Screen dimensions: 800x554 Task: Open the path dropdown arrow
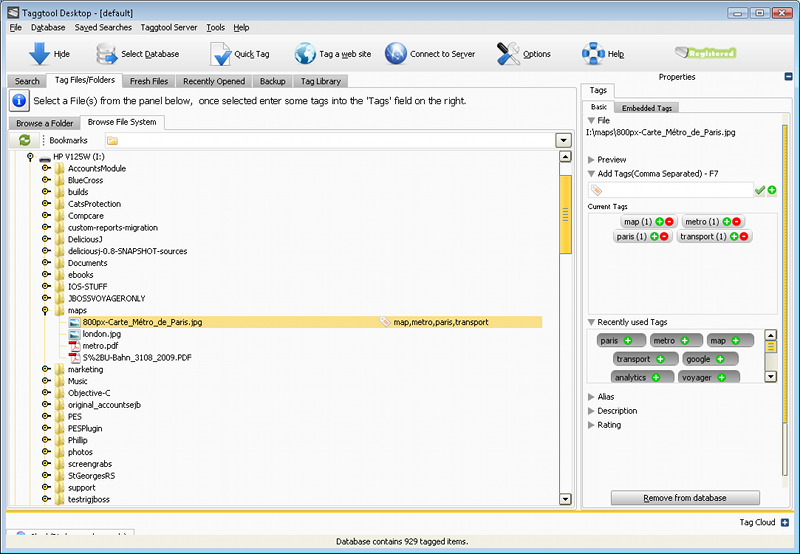[563, 140]
